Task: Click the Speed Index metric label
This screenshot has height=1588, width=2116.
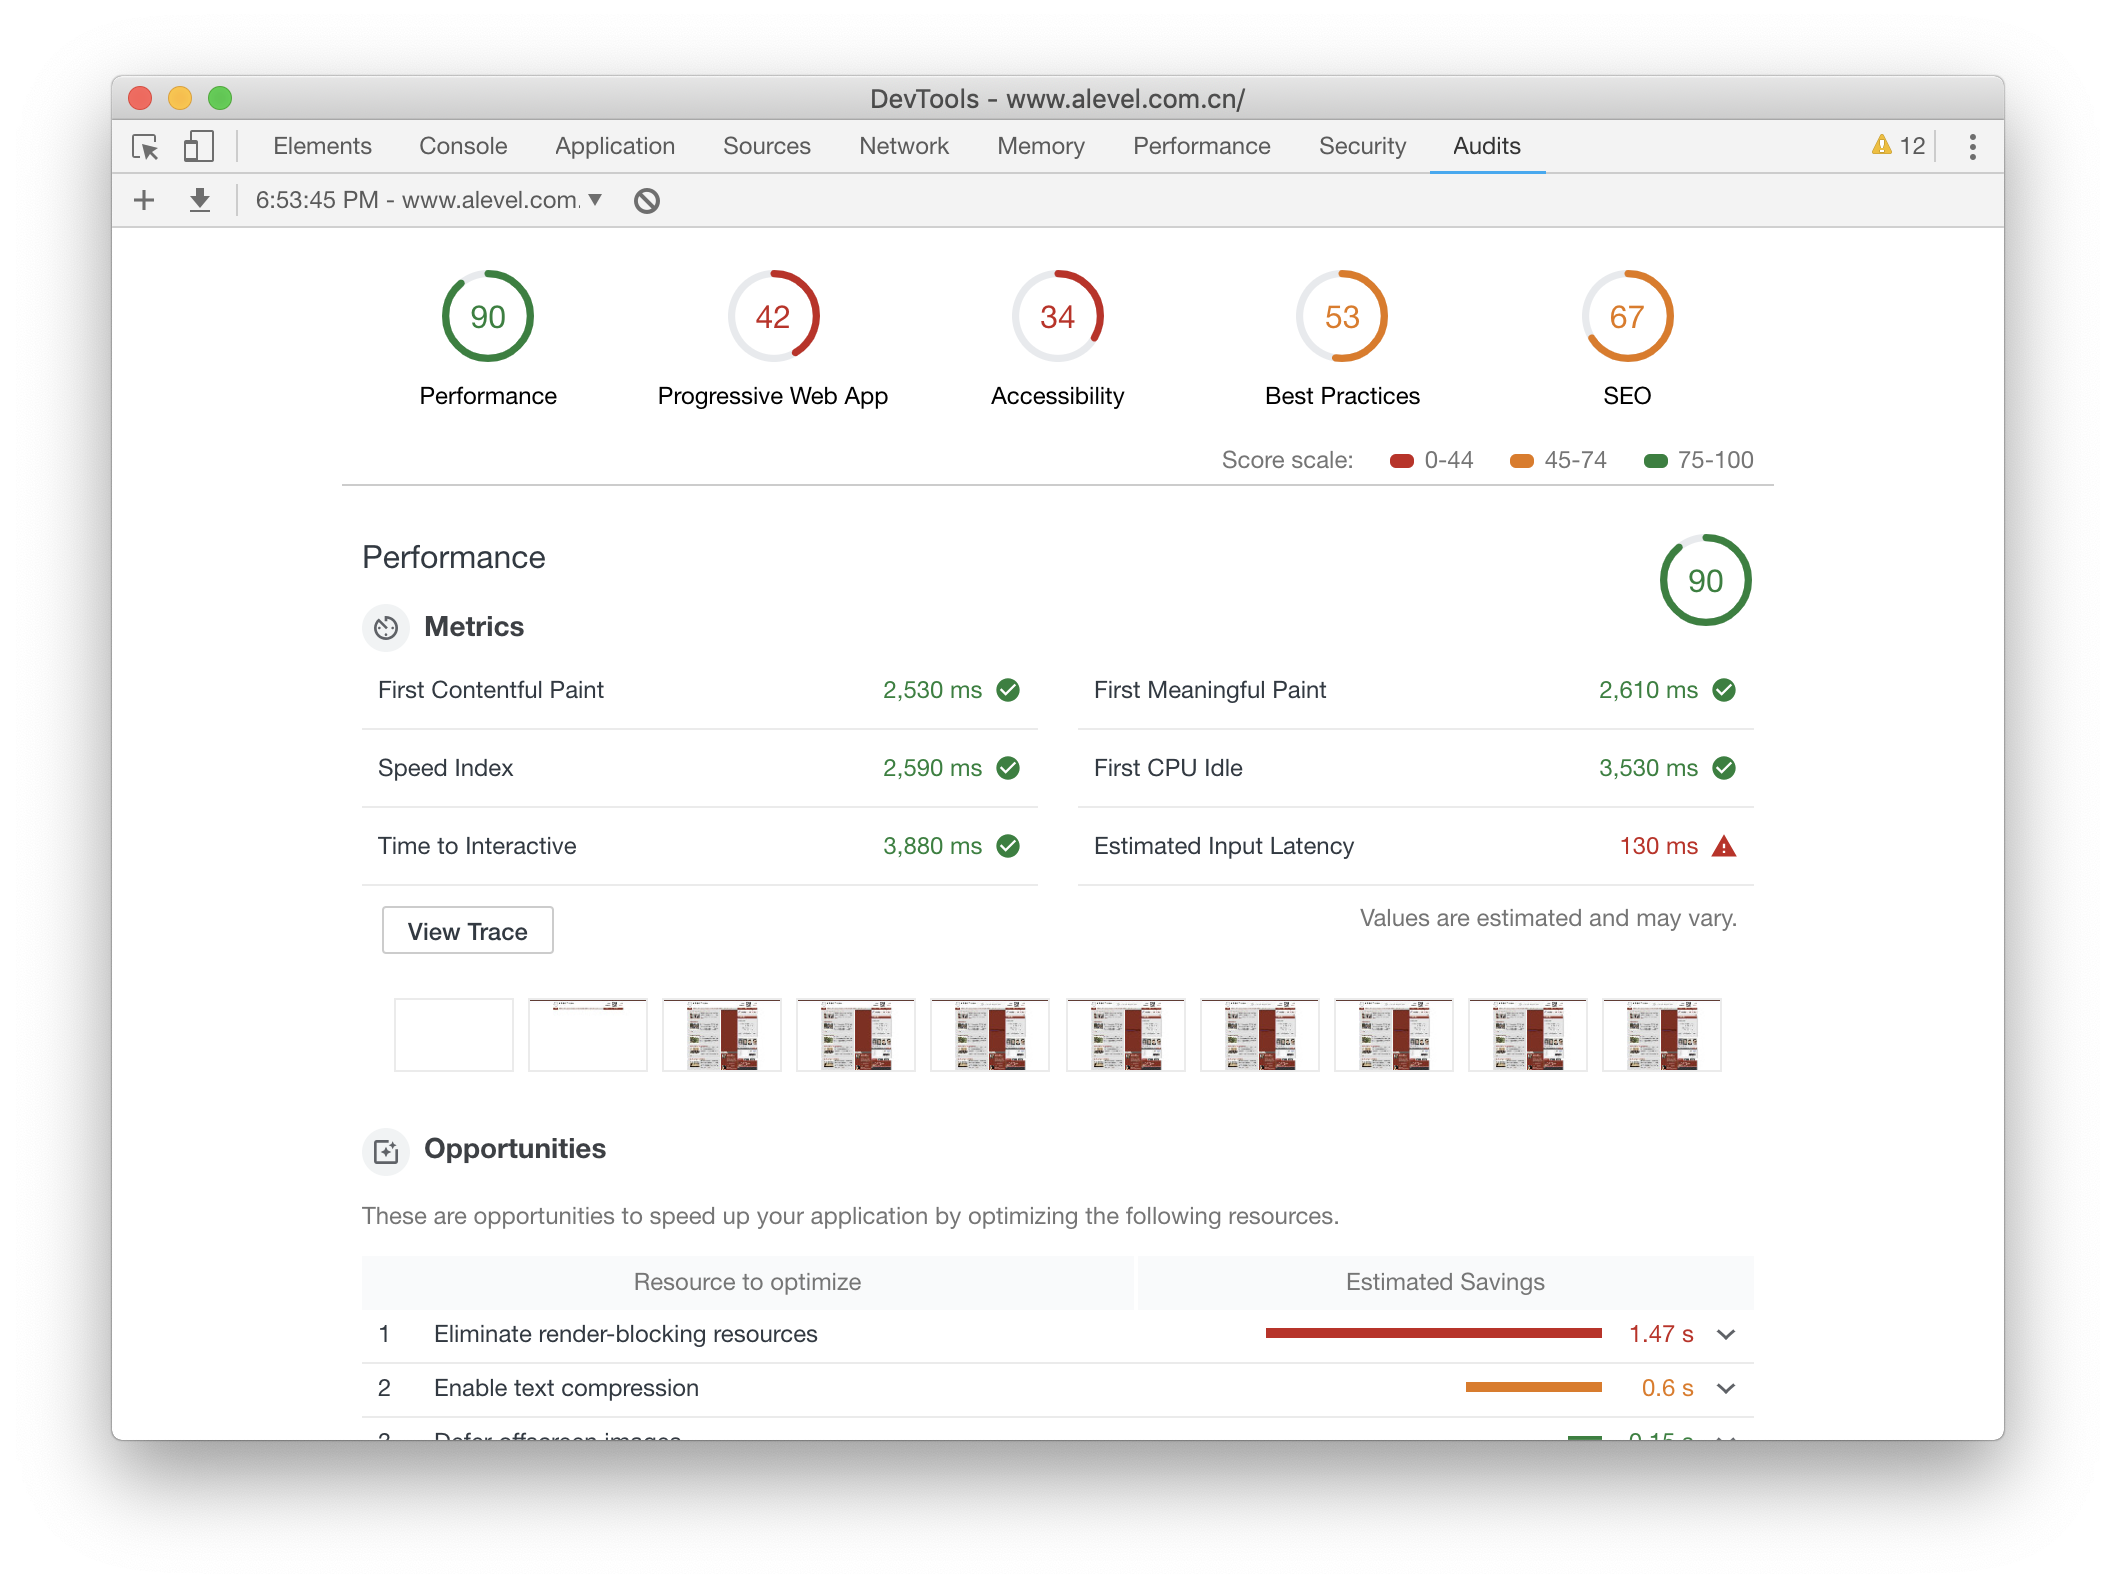Action: [x=445, y=768]
